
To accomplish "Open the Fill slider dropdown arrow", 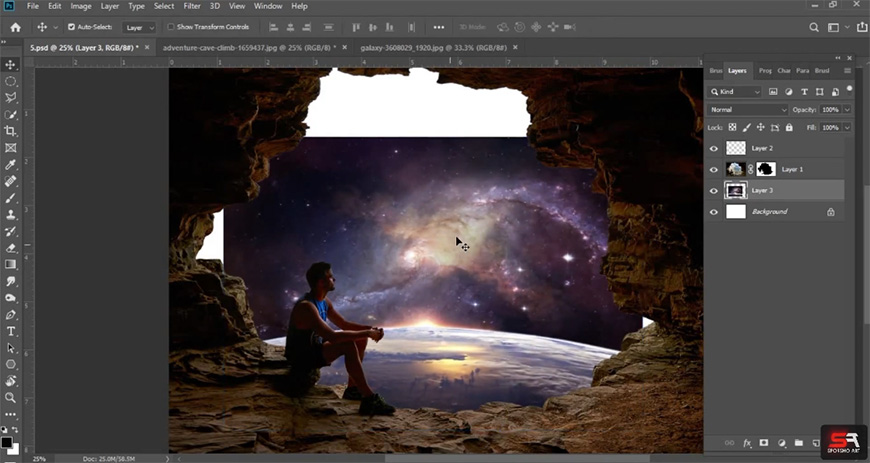I will [x=847, y=127].
